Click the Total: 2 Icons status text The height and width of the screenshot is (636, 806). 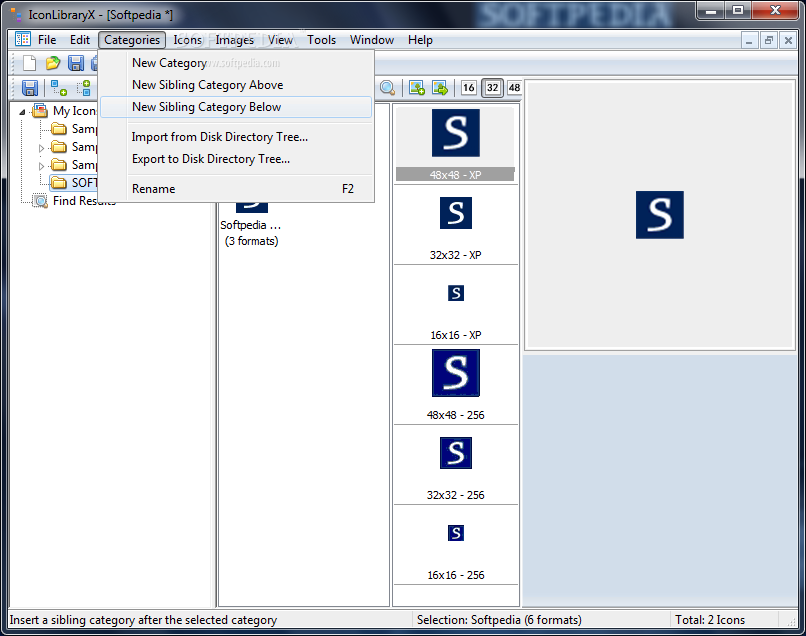point(710,620)
